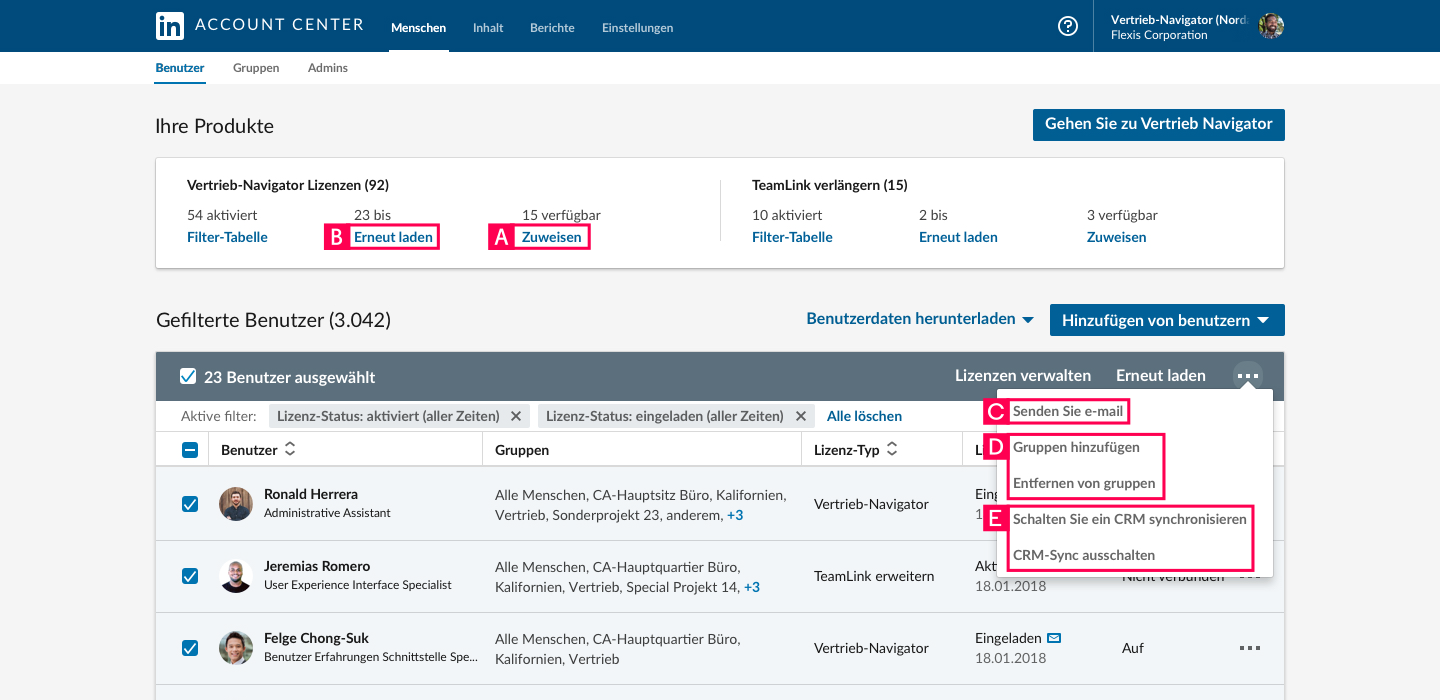Click 'User Experience Interface Specialist' job title

click(358, 585)
